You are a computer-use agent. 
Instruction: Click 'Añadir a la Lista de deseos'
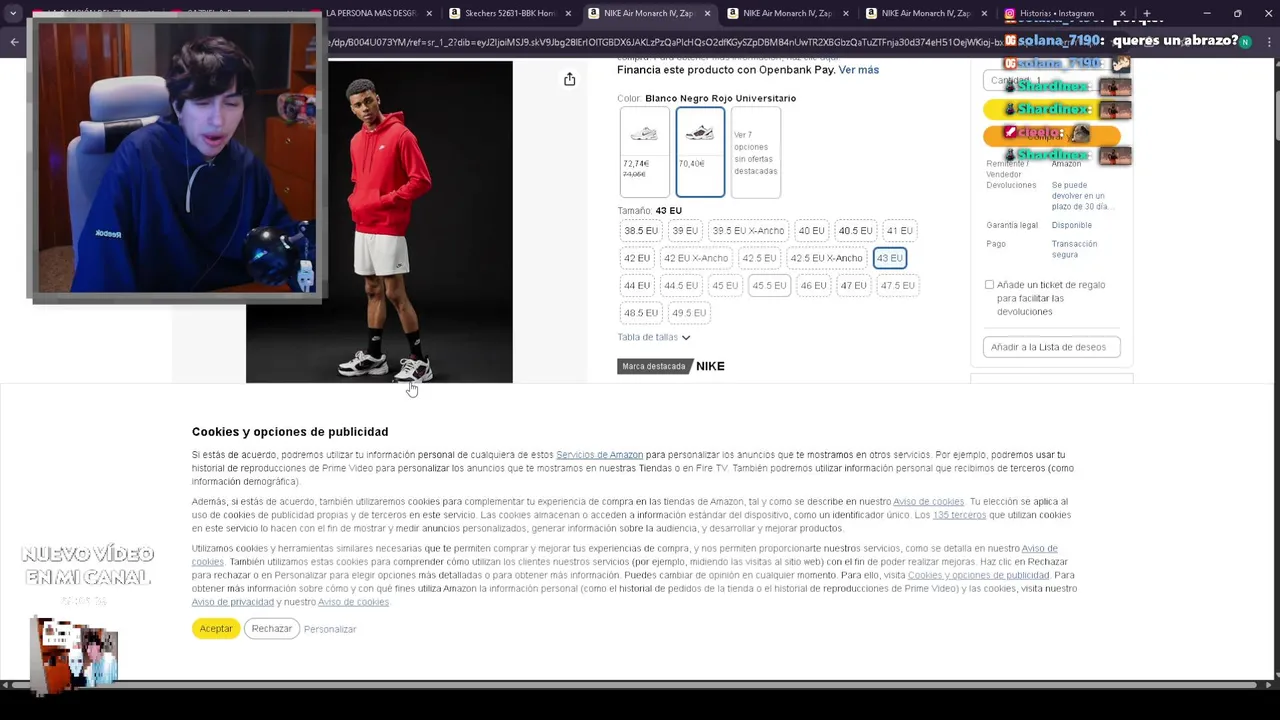coord(1051,347)
